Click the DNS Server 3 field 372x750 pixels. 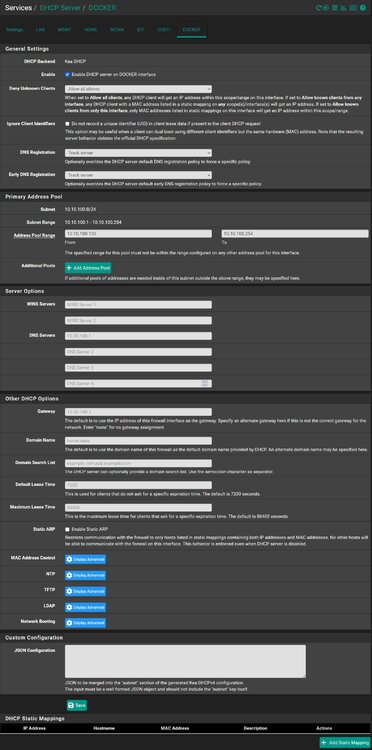click(x=138, y=368)
